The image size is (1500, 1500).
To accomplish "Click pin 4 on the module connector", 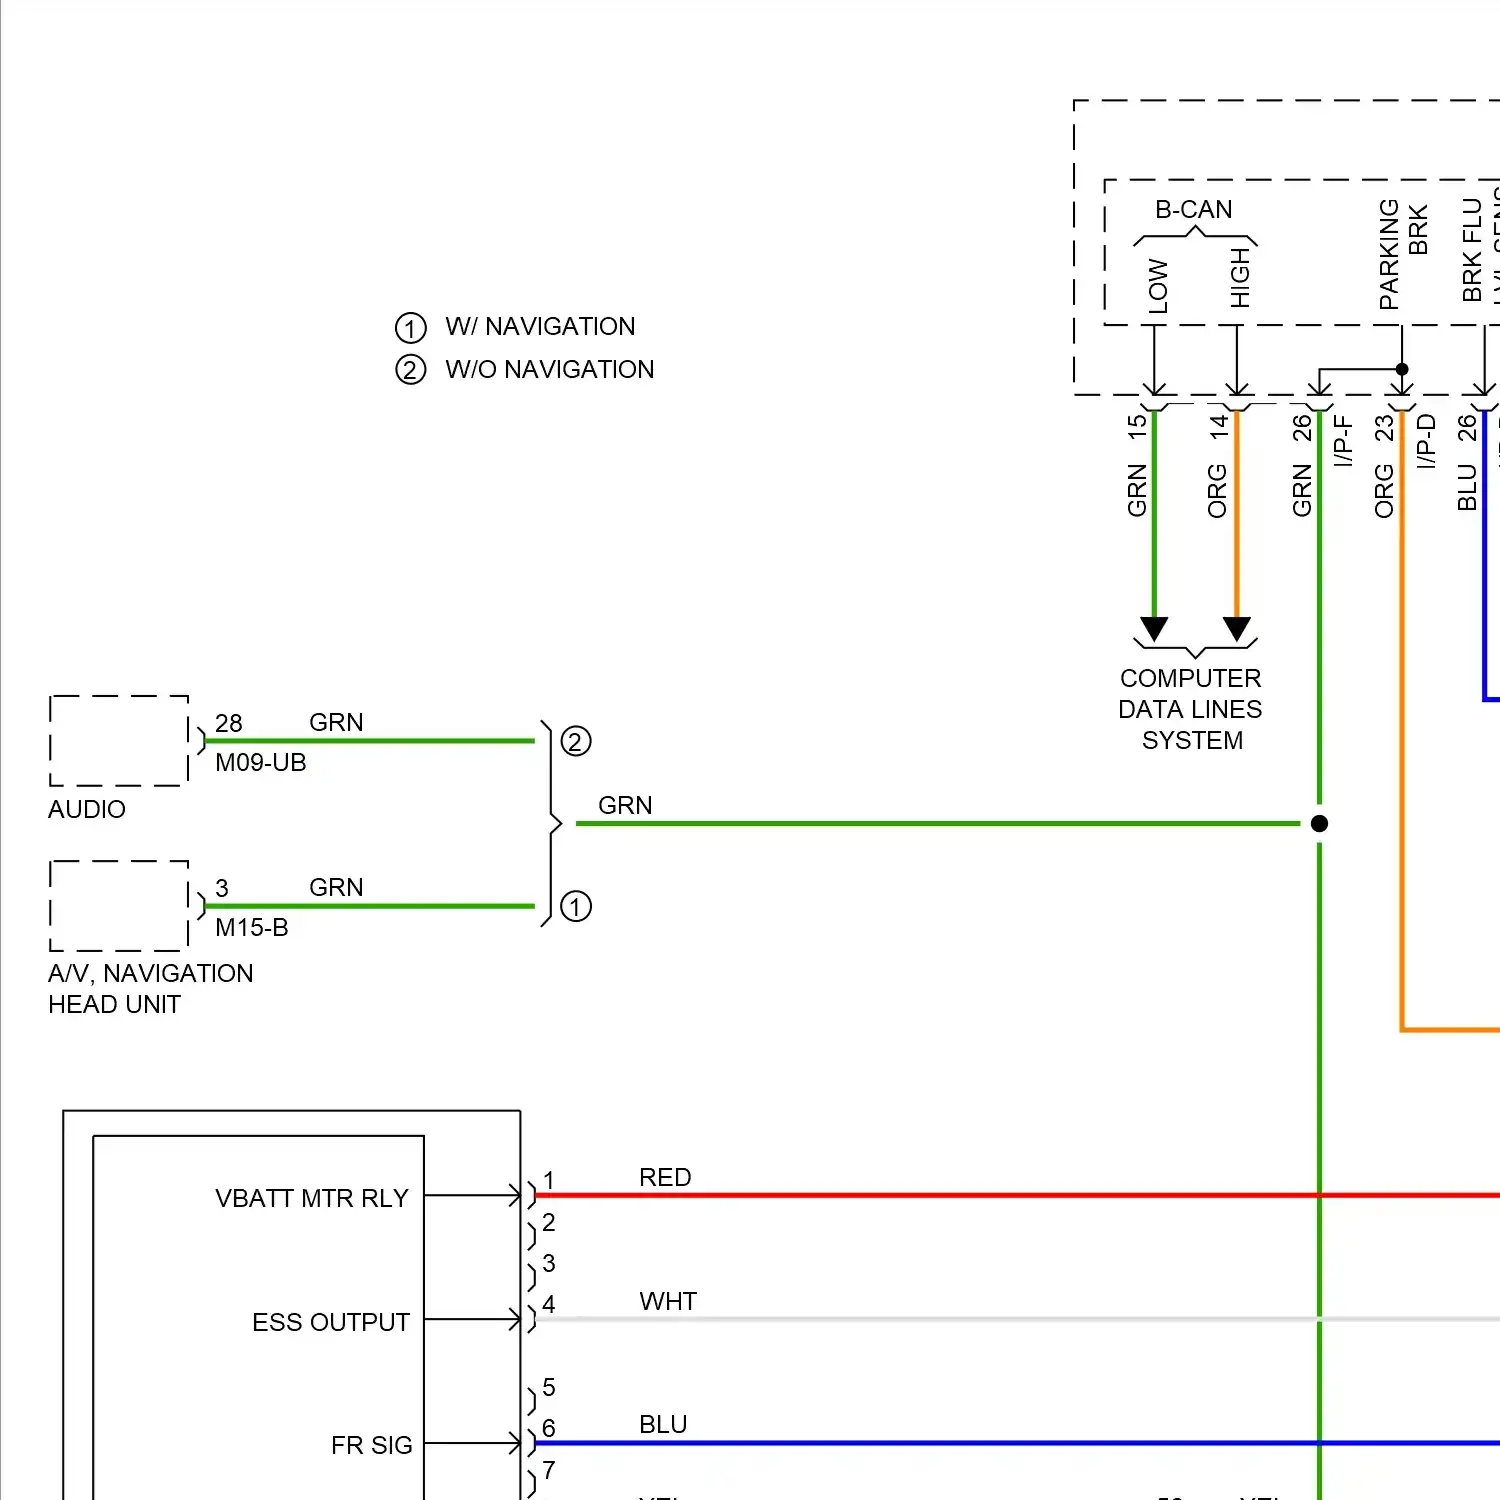I will coord(548,1304).
